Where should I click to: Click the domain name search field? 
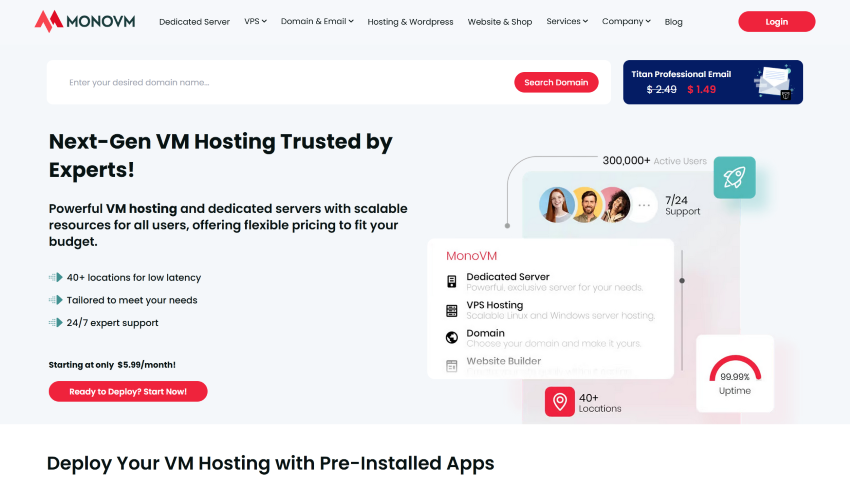(280, 82)
